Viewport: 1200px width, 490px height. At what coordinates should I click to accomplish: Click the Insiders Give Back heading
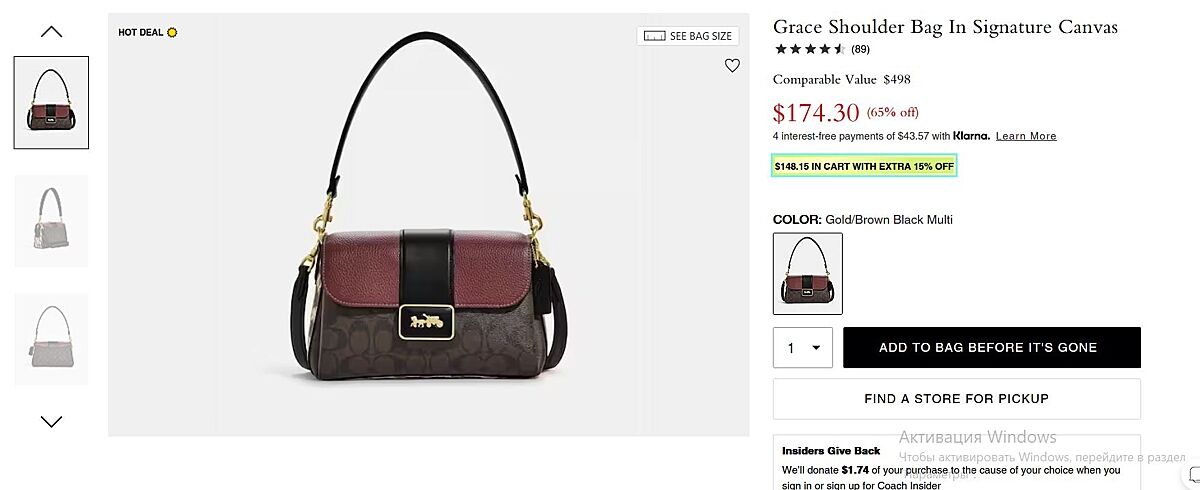coord(831,451)
